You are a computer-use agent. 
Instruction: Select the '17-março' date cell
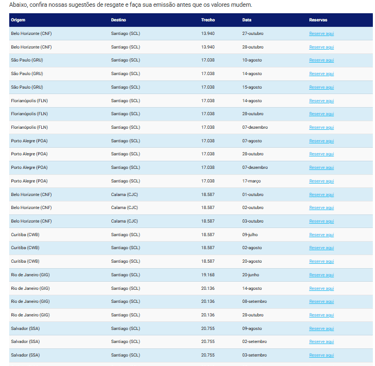pos(251,181)
